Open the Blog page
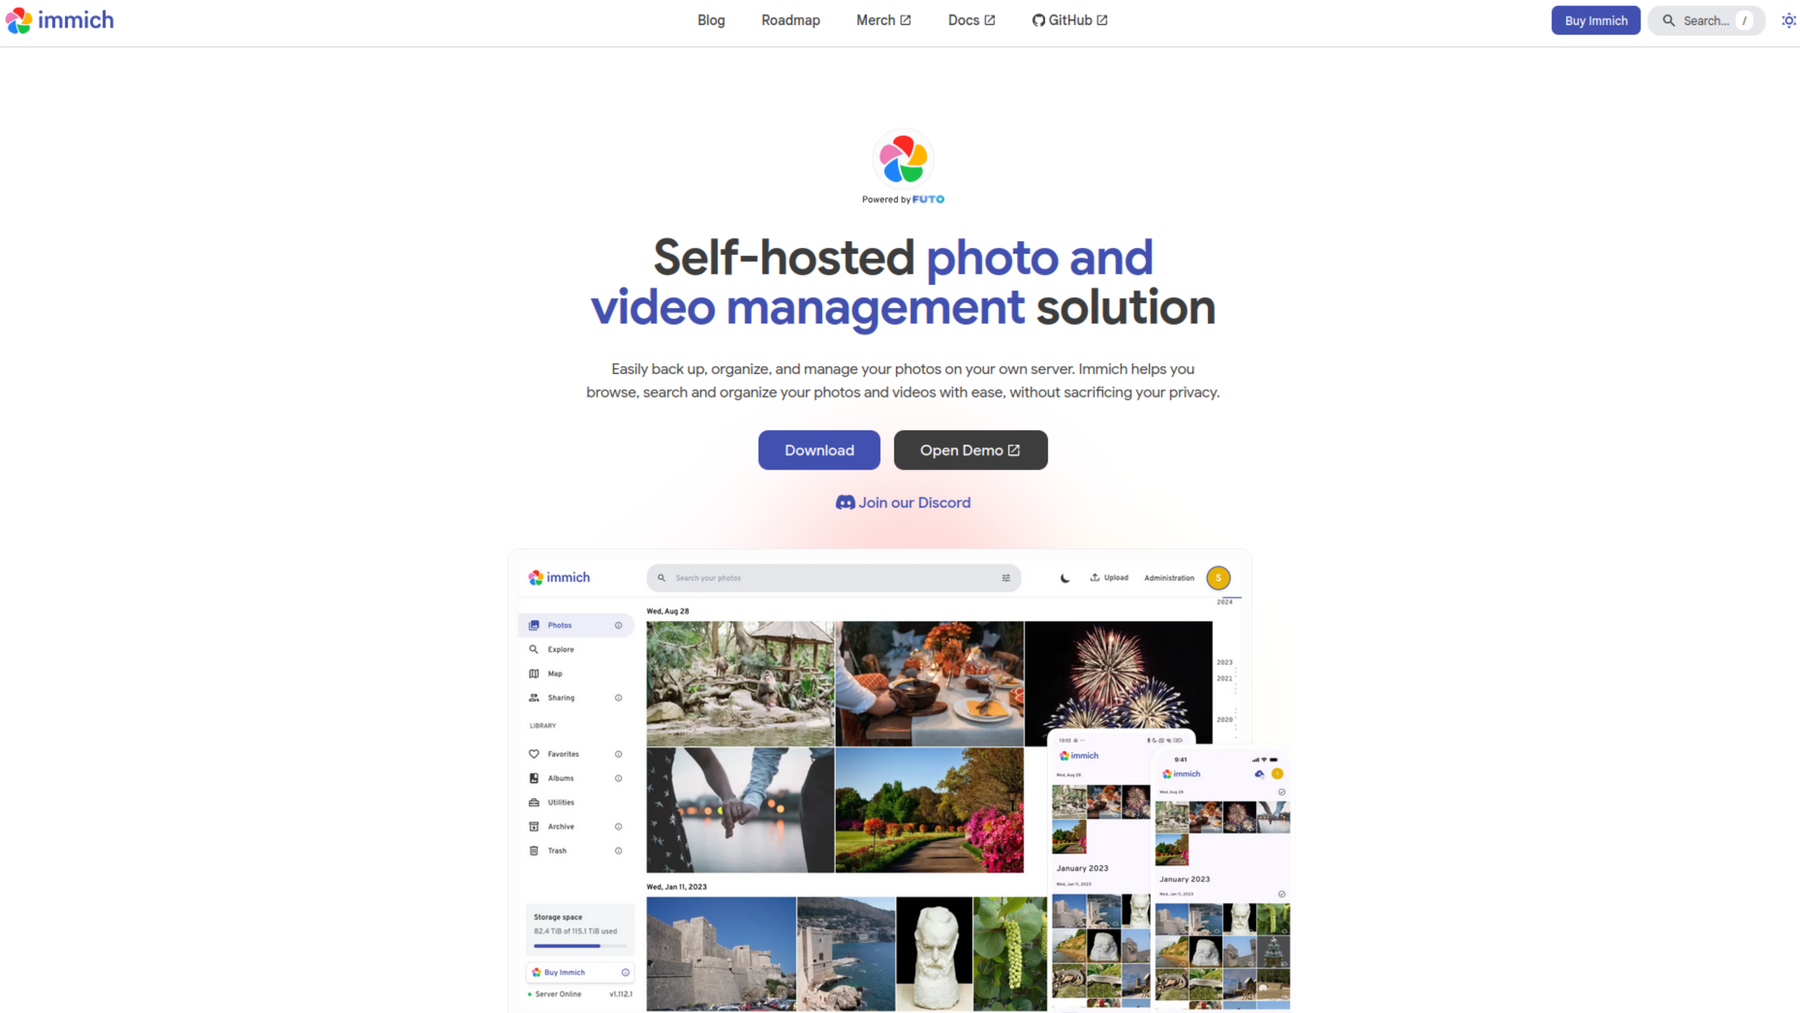 tap(711, 20)
